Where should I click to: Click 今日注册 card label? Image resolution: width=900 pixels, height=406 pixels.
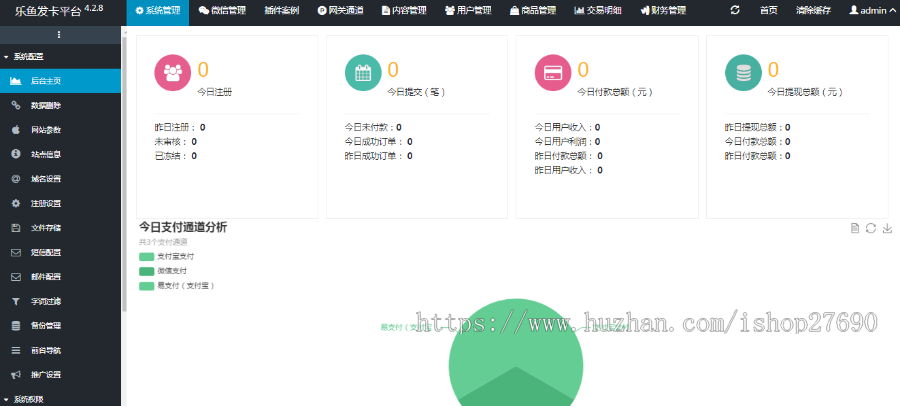215,91
